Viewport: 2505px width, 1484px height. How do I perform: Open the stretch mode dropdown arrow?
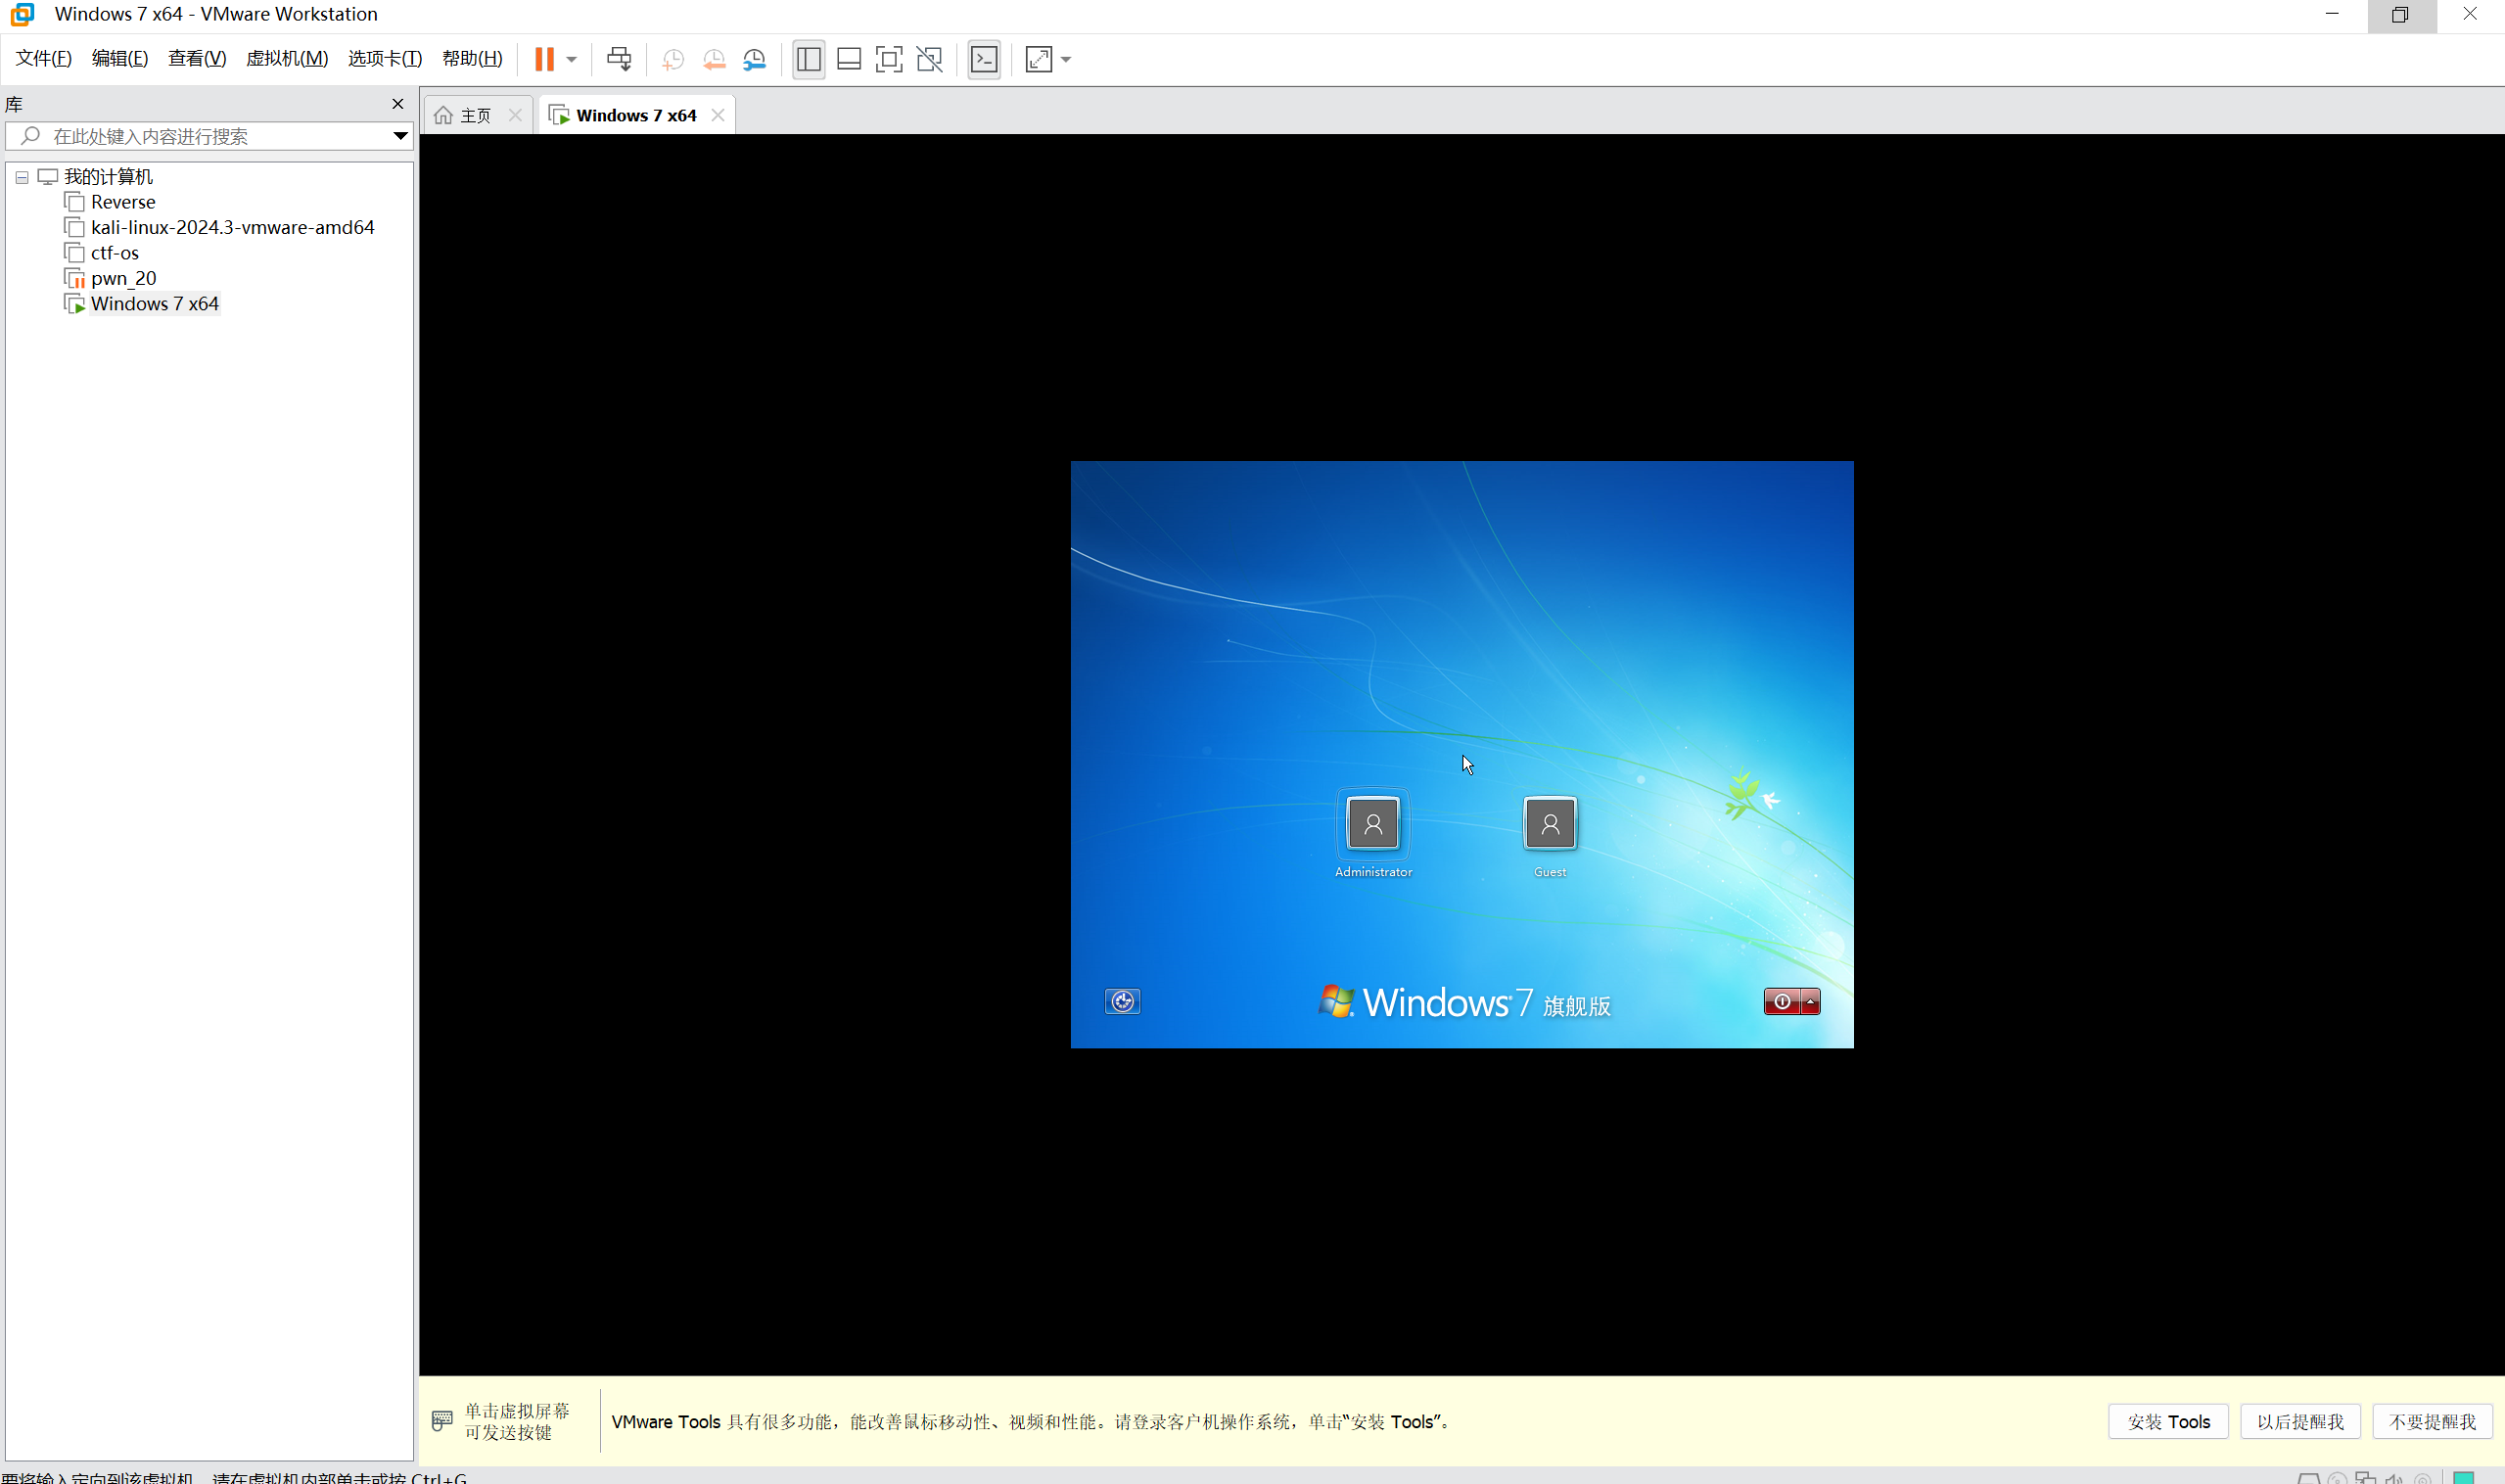pos(1066,59)
